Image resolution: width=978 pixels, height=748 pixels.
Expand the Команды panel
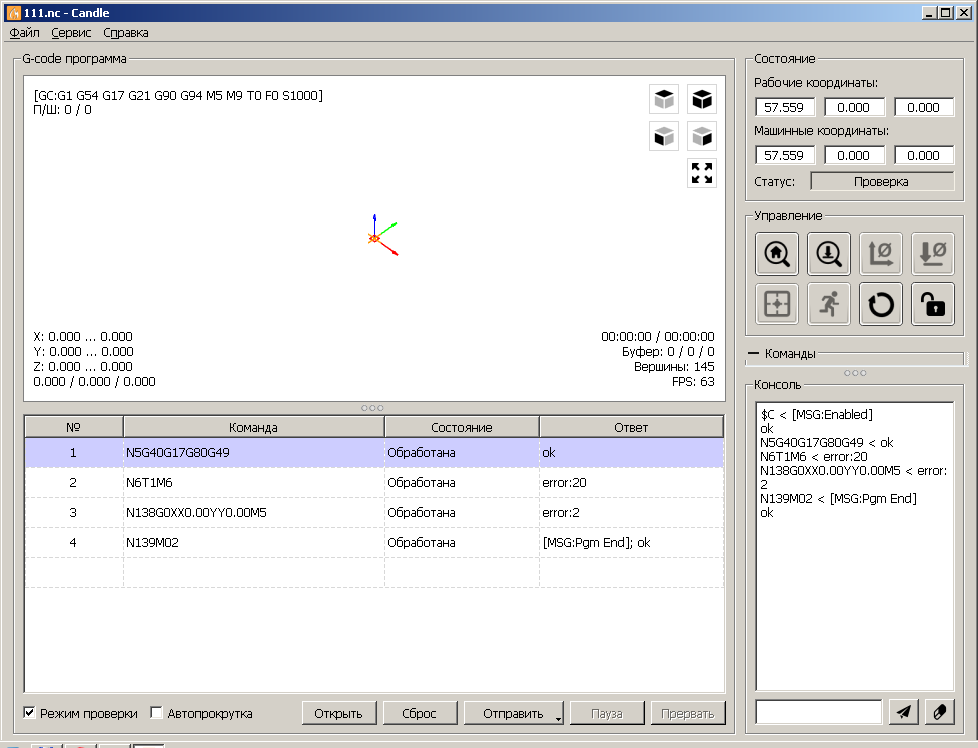pyautogui.click(x=753, y=353)
